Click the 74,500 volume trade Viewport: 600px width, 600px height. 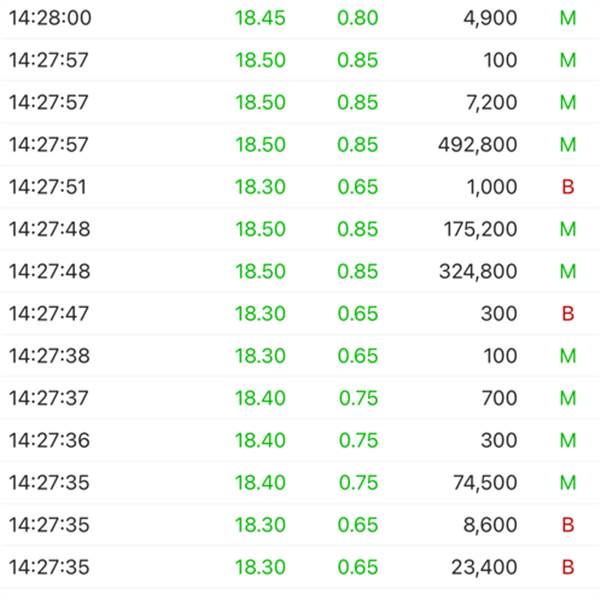coord(485,483)
